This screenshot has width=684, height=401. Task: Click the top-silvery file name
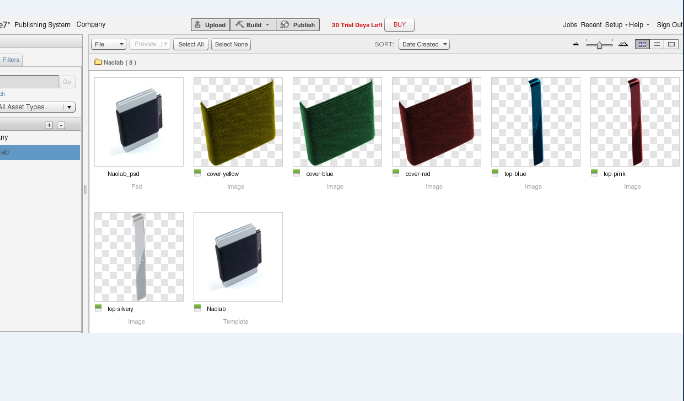tap(120, 309)
